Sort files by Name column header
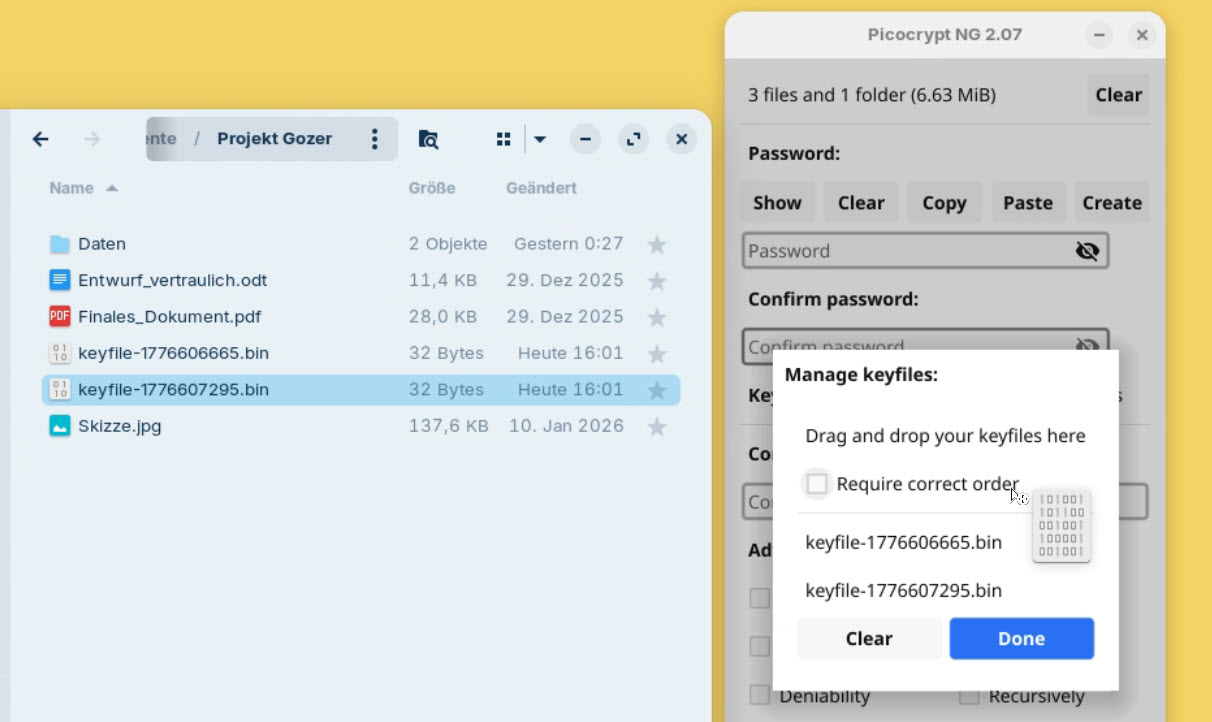This screenshot has width=1212, height=722. (72, 188)
